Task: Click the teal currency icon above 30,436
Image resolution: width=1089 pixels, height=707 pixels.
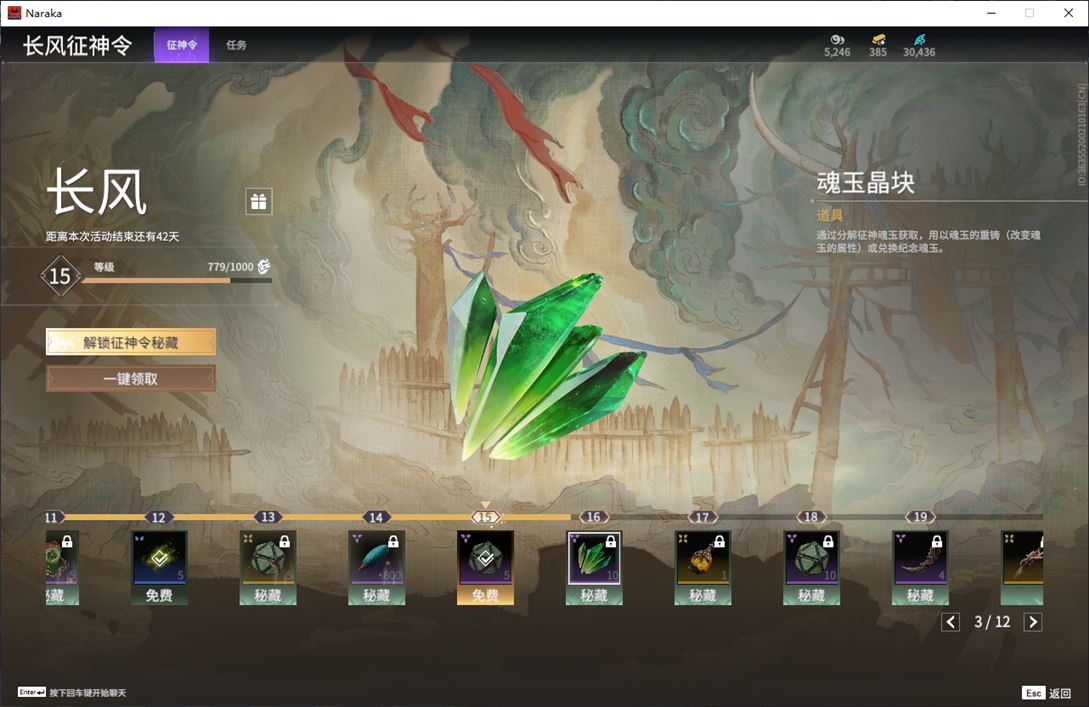Action: click(920, 40)
